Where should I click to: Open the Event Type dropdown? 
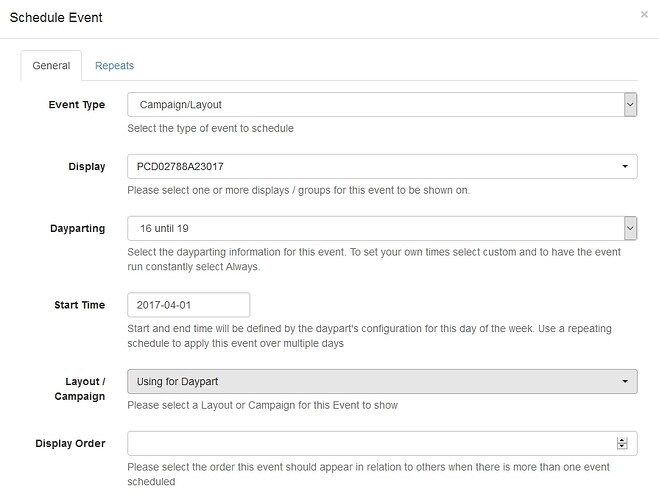click(382, 105)
